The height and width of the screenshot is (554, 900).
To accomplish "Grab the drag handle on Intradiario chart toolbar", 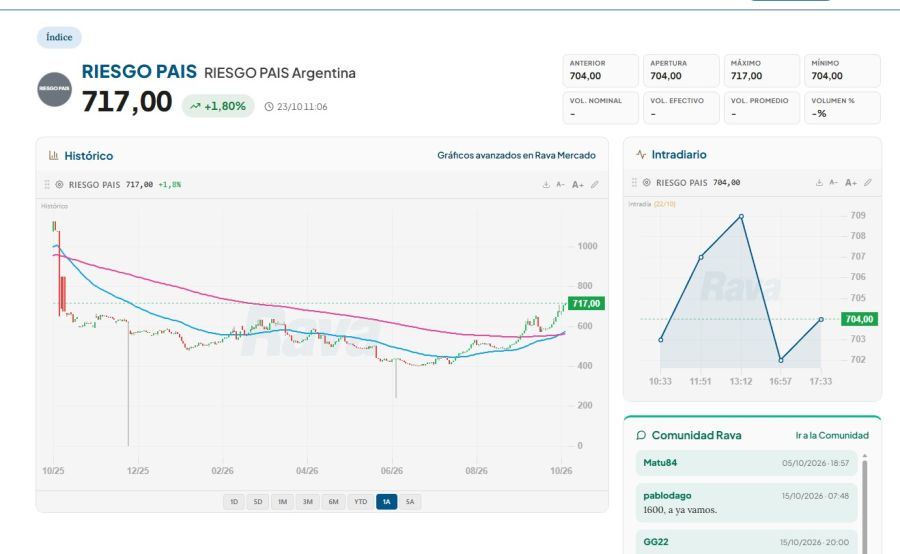I will click(634, 182).
